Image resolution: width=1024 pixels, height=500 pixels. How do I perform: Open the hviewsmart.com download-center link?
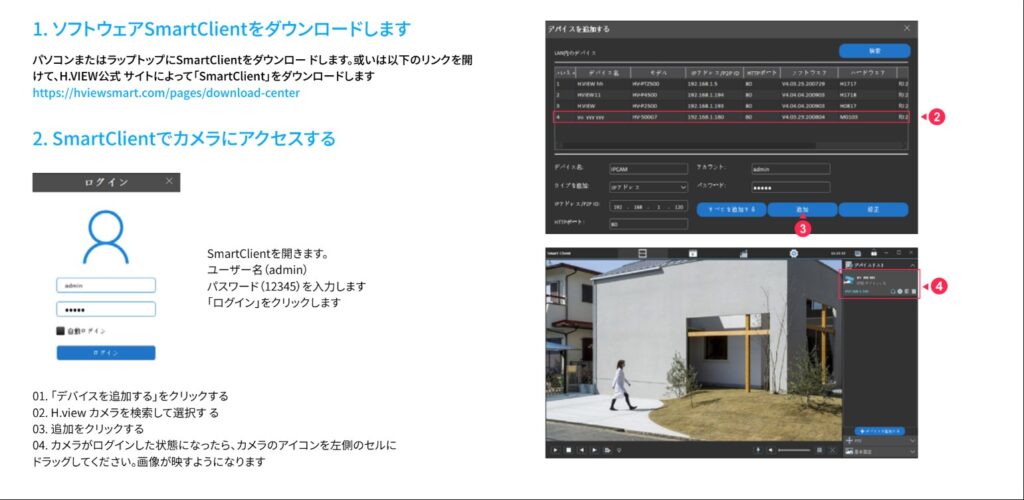point(166,93)
